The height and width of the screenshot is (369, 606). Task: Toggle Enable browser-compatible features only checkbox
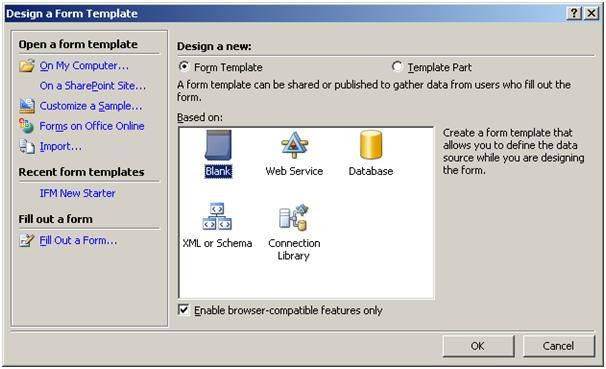pyautogui.click(x=184, y=310)
